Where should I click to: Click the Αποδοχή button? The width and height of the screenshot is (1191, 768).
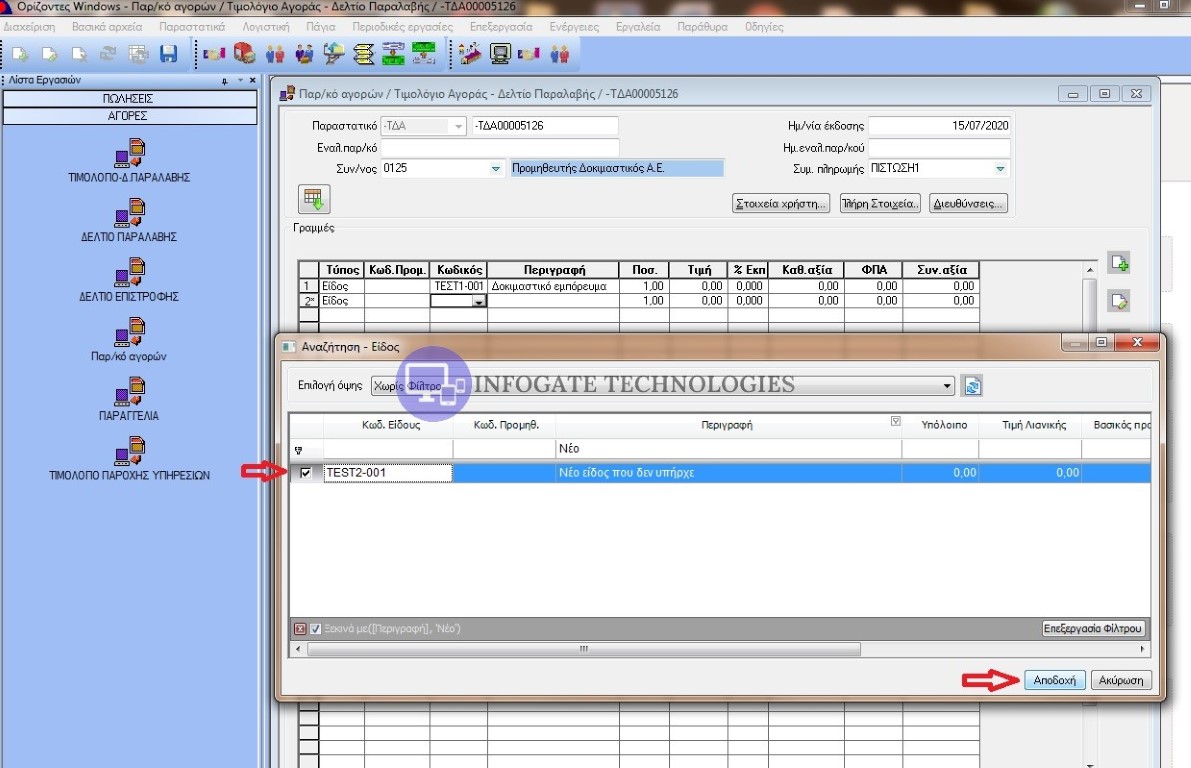1055,680
